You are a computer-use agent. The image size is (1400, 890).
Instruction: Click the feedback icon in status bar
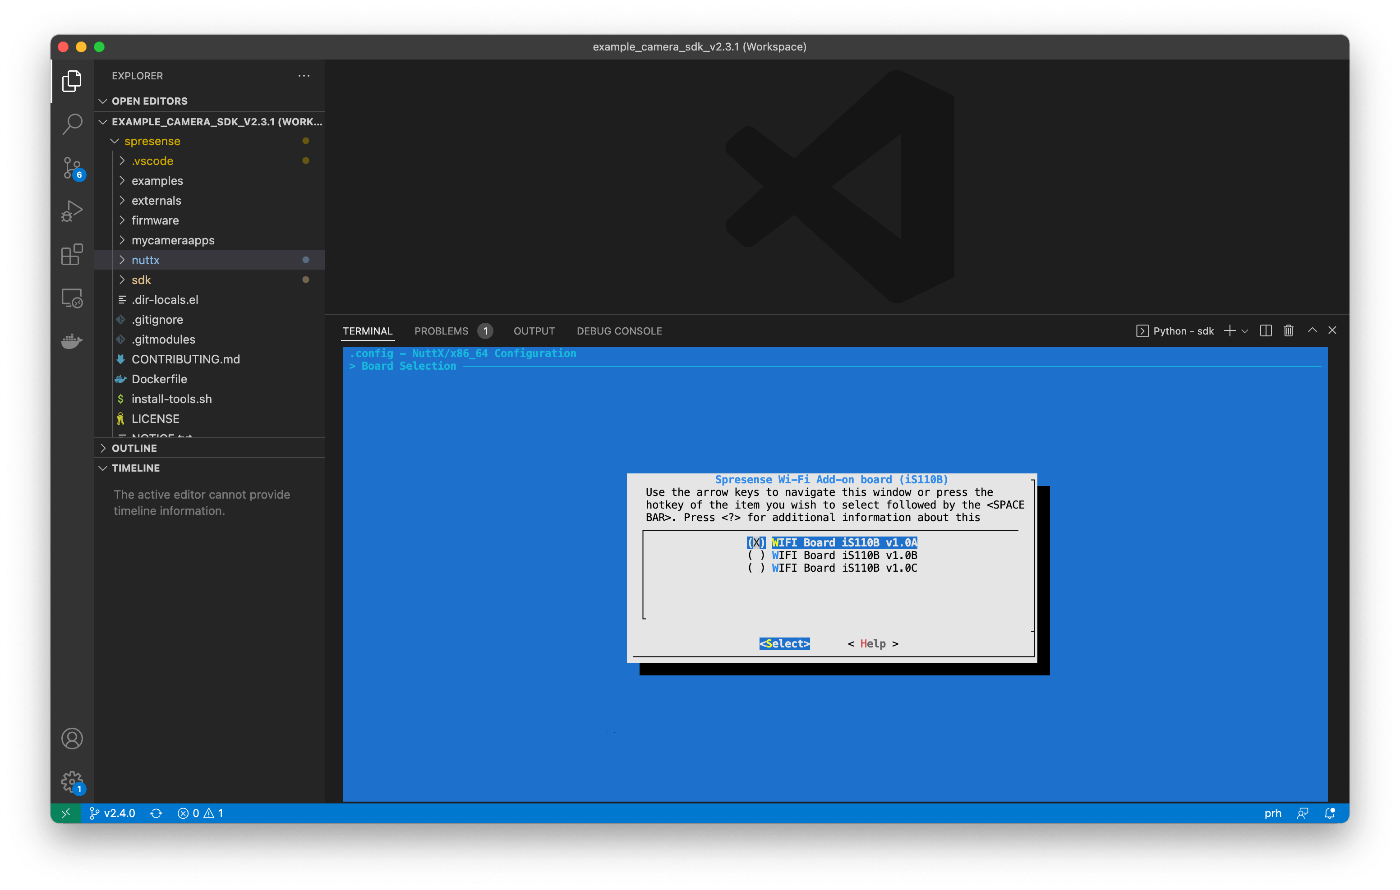(1303, 813)
